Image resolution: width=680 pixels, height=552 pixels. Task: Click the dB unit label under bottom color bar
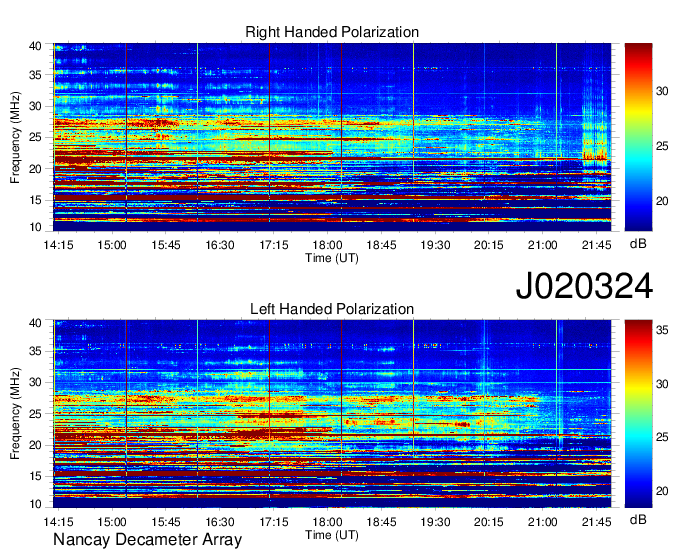638,519
